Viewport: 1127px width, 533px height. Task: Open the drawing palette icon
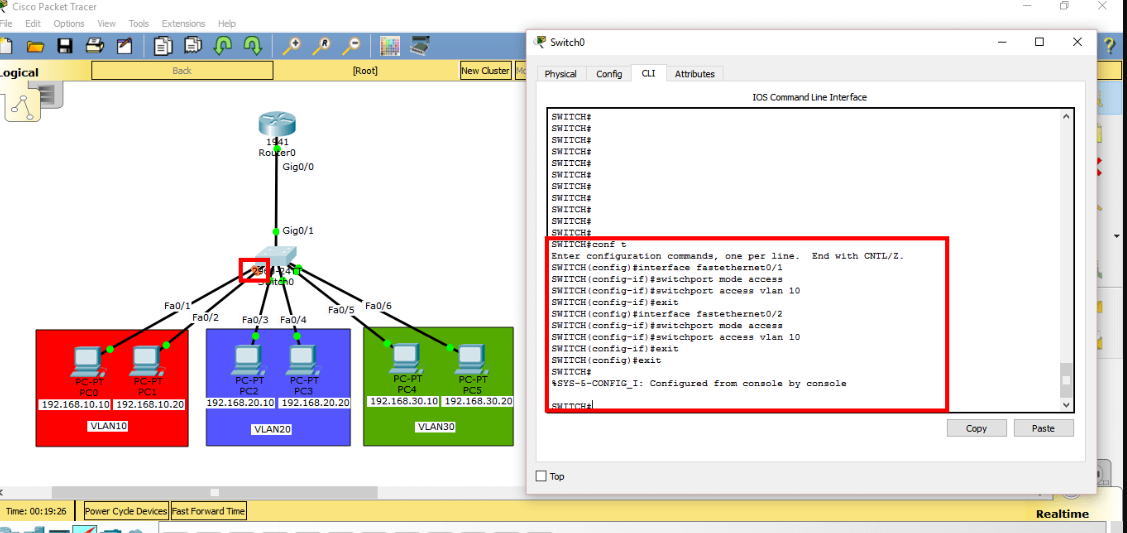[390, 47]
